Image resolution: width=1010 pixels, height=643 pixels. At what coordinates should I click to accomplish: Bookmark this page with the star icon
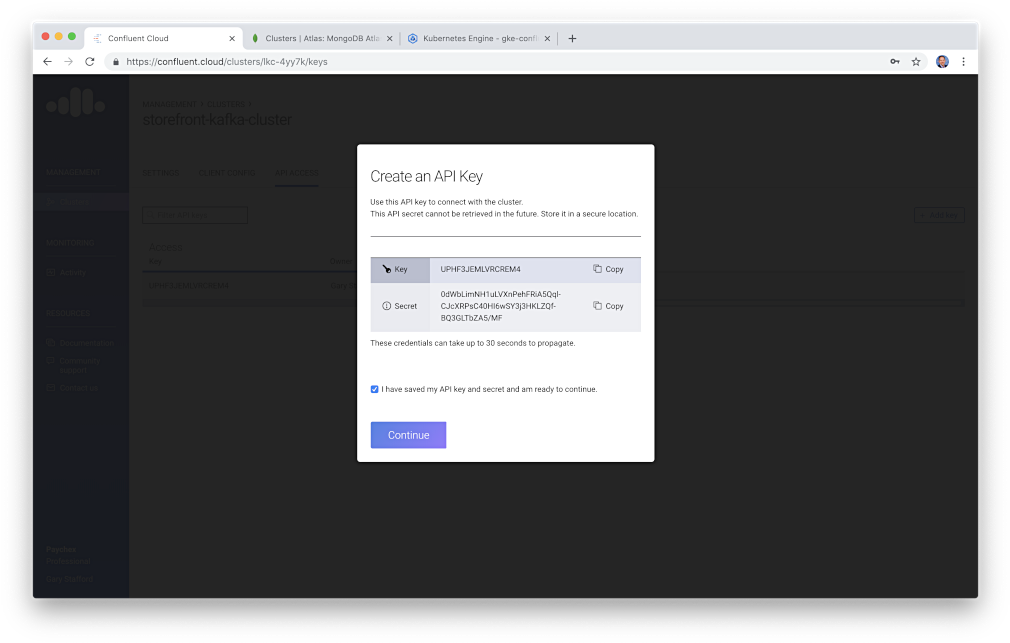[x=916, y=61]
